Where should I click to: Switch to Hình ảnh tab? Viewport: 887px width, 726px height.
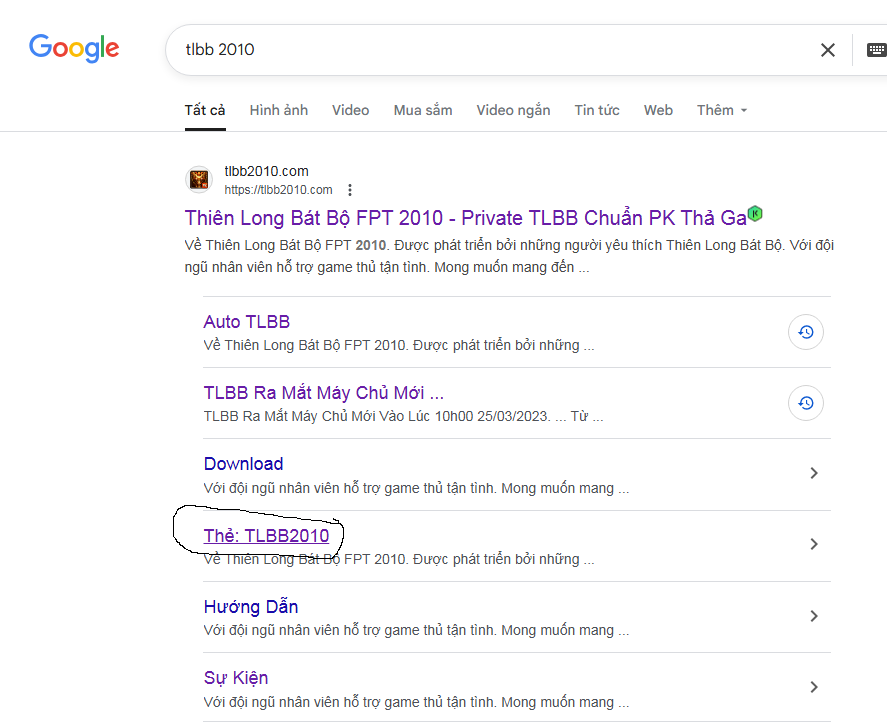pyautogui.click(x=279, y=110)
